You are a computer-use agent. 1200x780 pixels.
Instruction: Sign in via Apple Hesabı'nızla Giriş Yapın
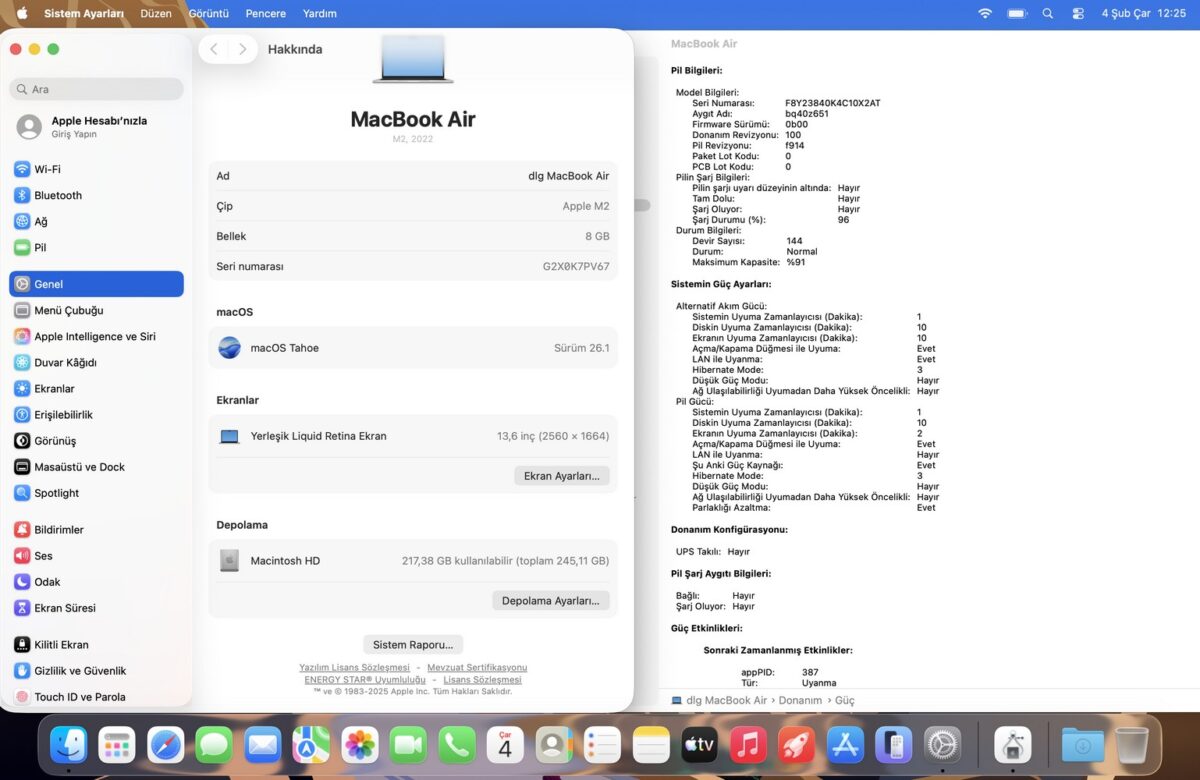[x=96, y=127]
